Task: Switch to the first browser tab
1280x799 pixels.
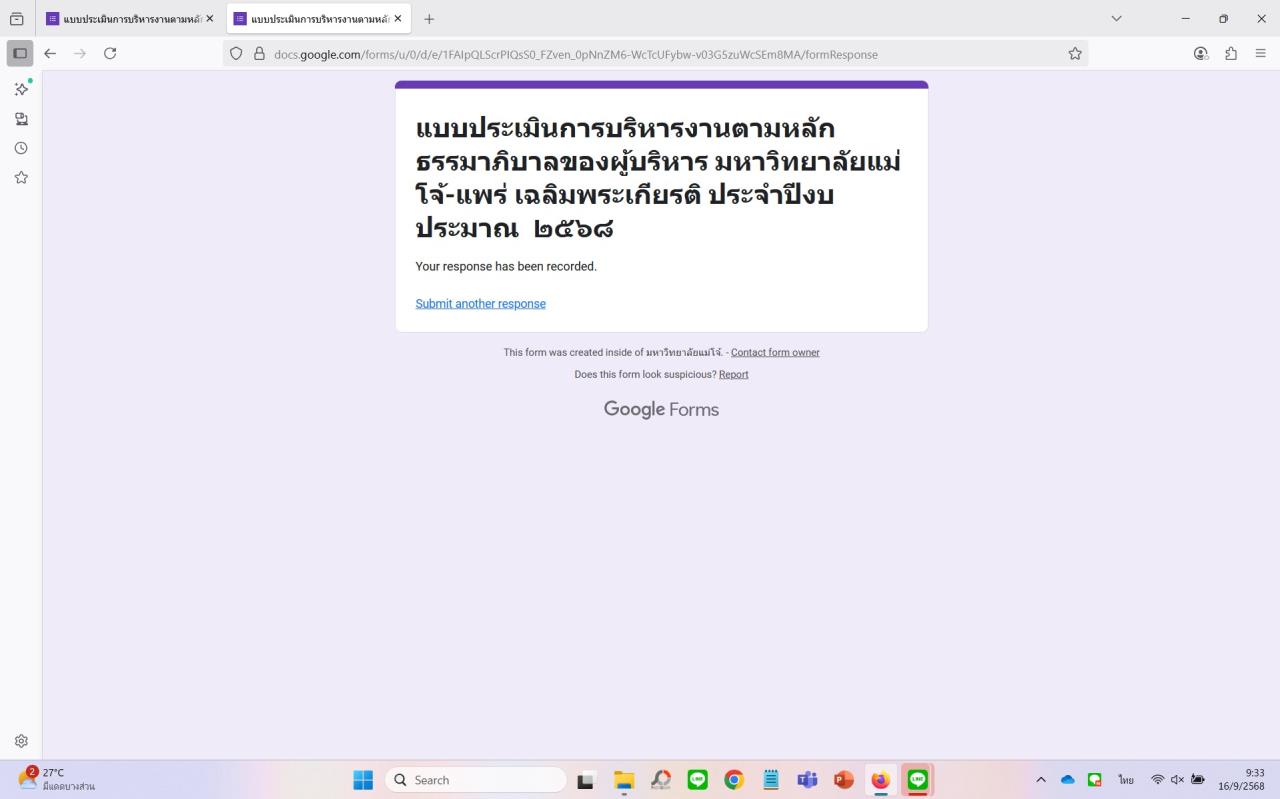Action: (123, 19)
